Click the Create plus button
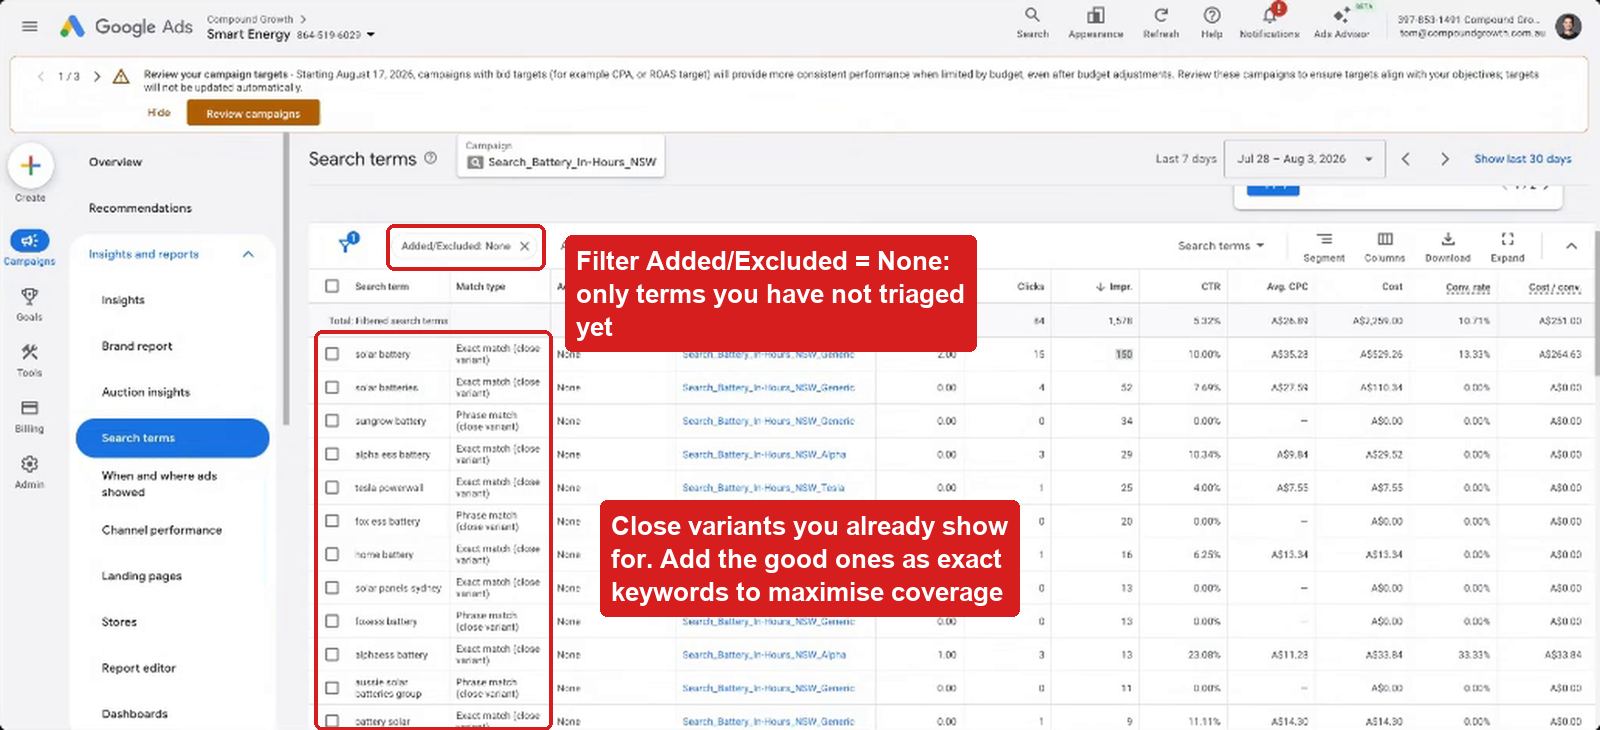1600x730 pixels. tap(30, 166)
